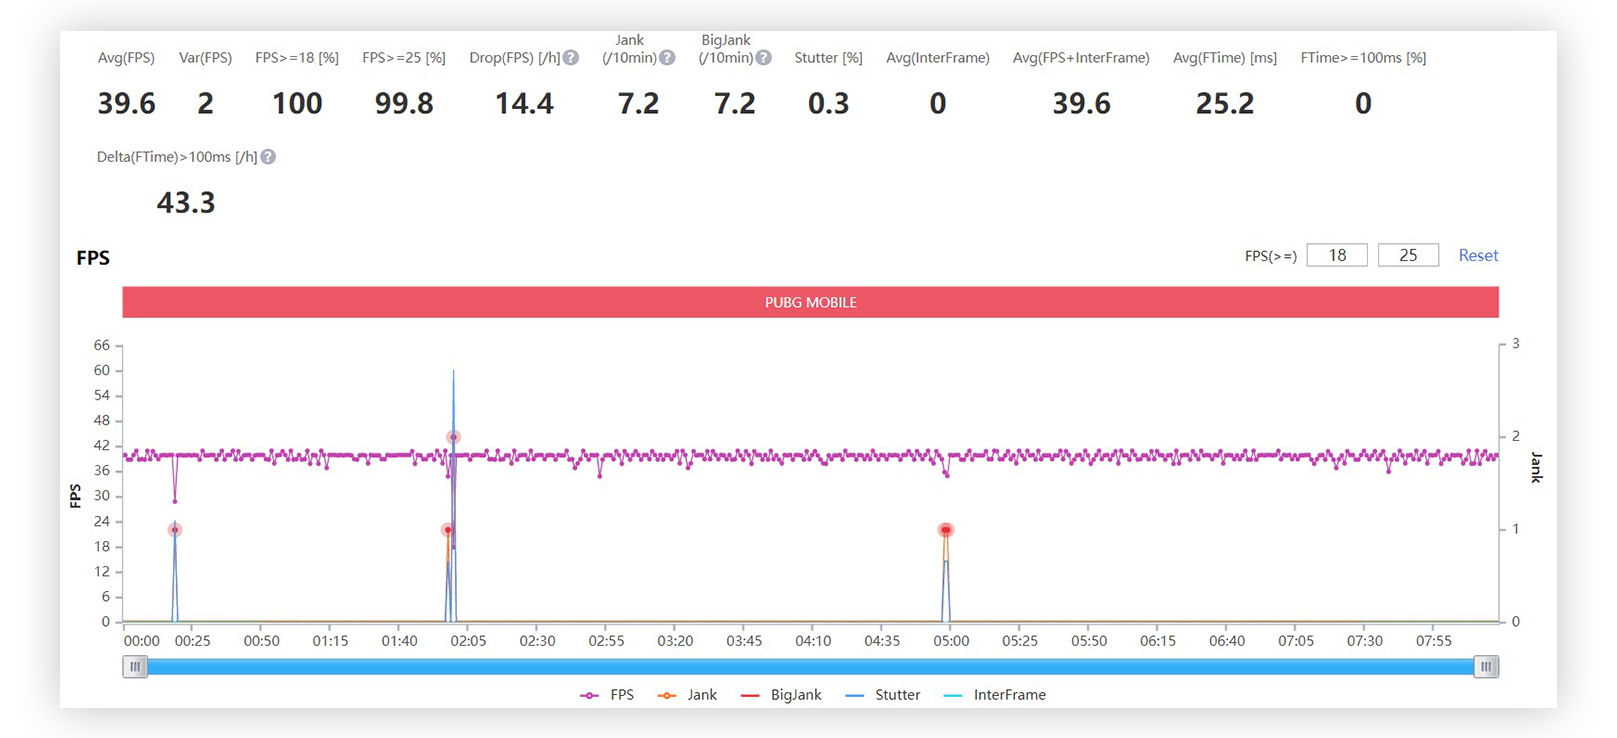Click the 42 tick on the FPS axis
The width and height of the screenshot is (1617, 738).
102,446
